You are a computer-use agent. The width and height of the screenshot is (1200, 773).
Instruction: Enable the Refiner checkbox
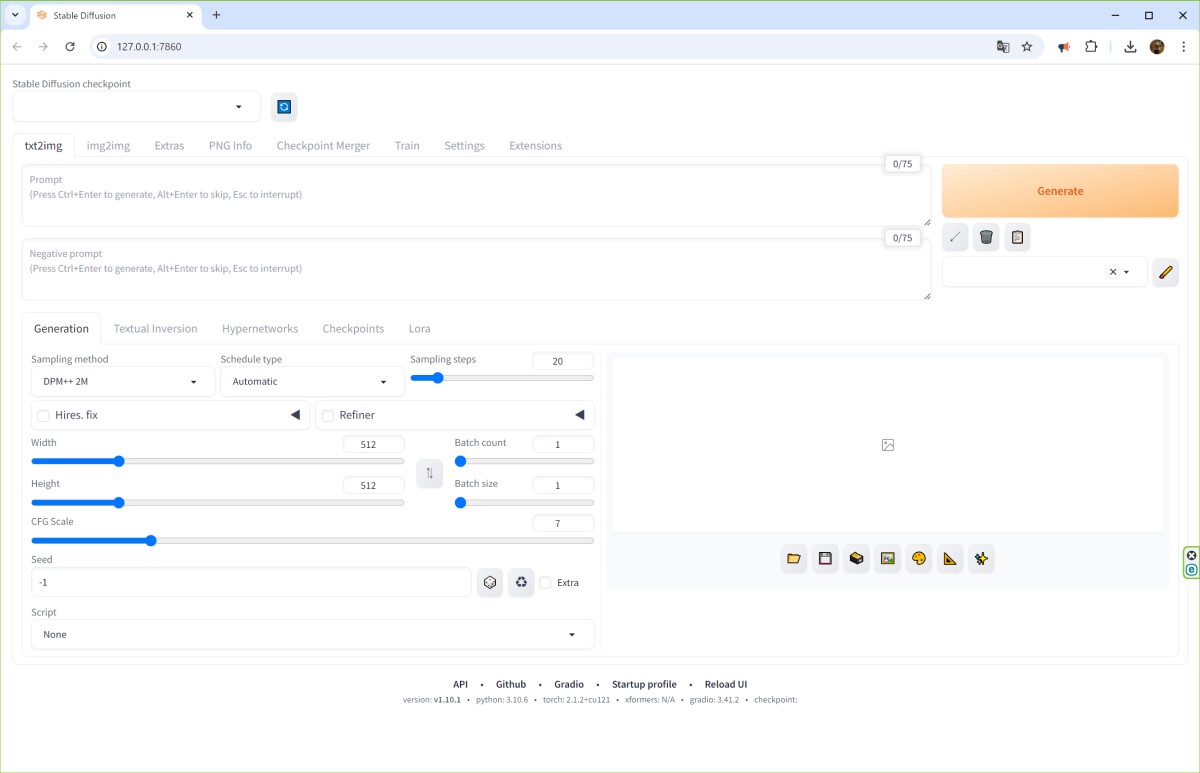tap(327, 415)
